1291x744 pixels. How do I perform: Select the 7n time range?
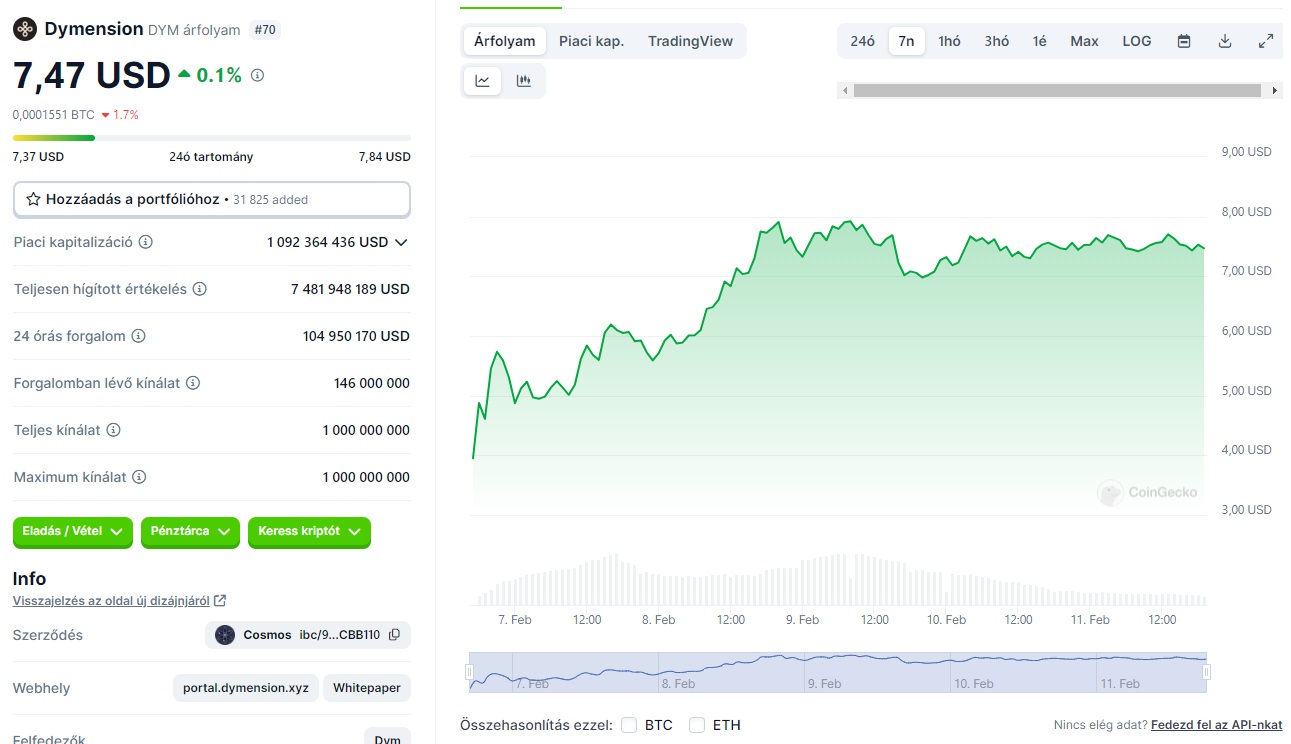point(906,41)
